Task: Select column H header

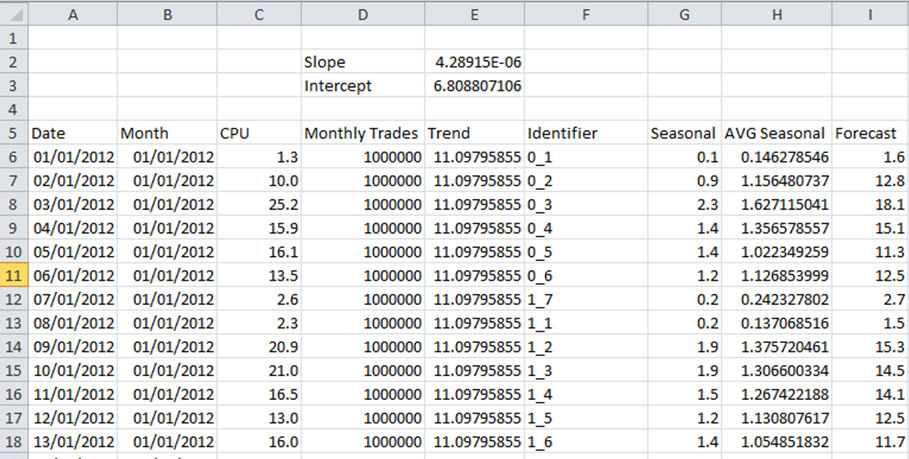Action: click(777, 14)
